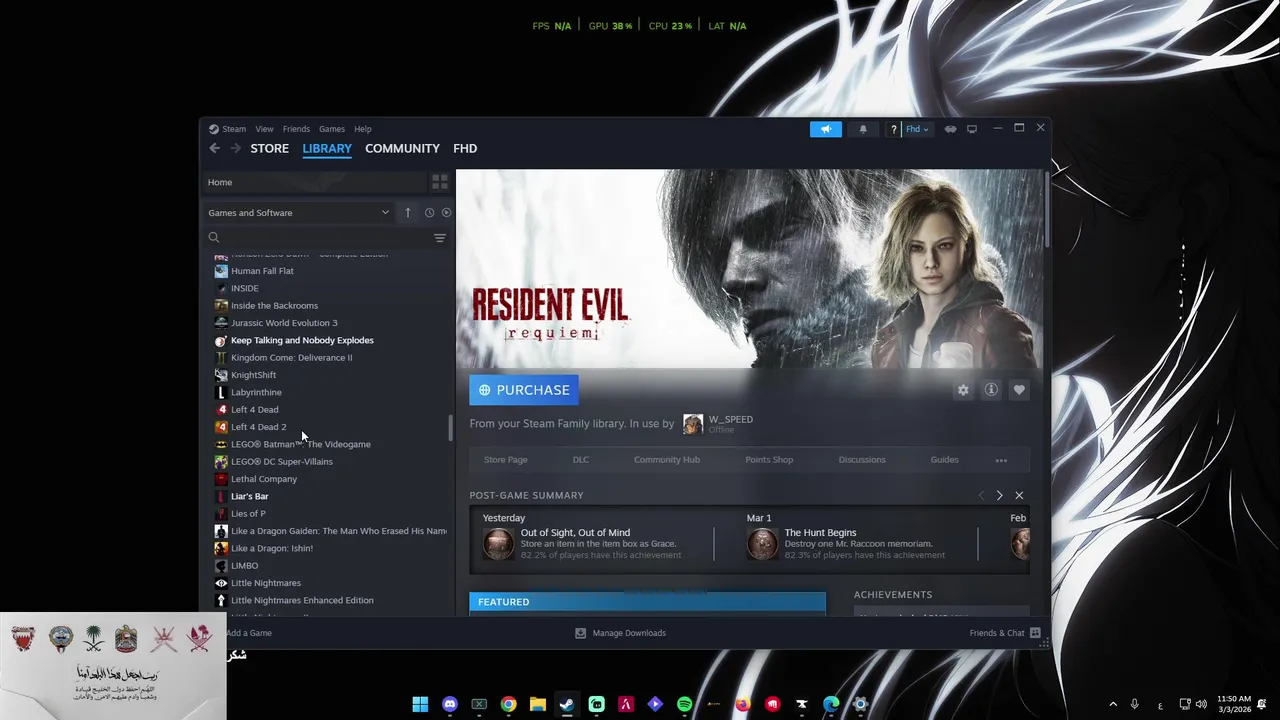The height and width of the screenshot is (720, 1280).
Task: Open Guides link
Action: (x=944, y=460)
